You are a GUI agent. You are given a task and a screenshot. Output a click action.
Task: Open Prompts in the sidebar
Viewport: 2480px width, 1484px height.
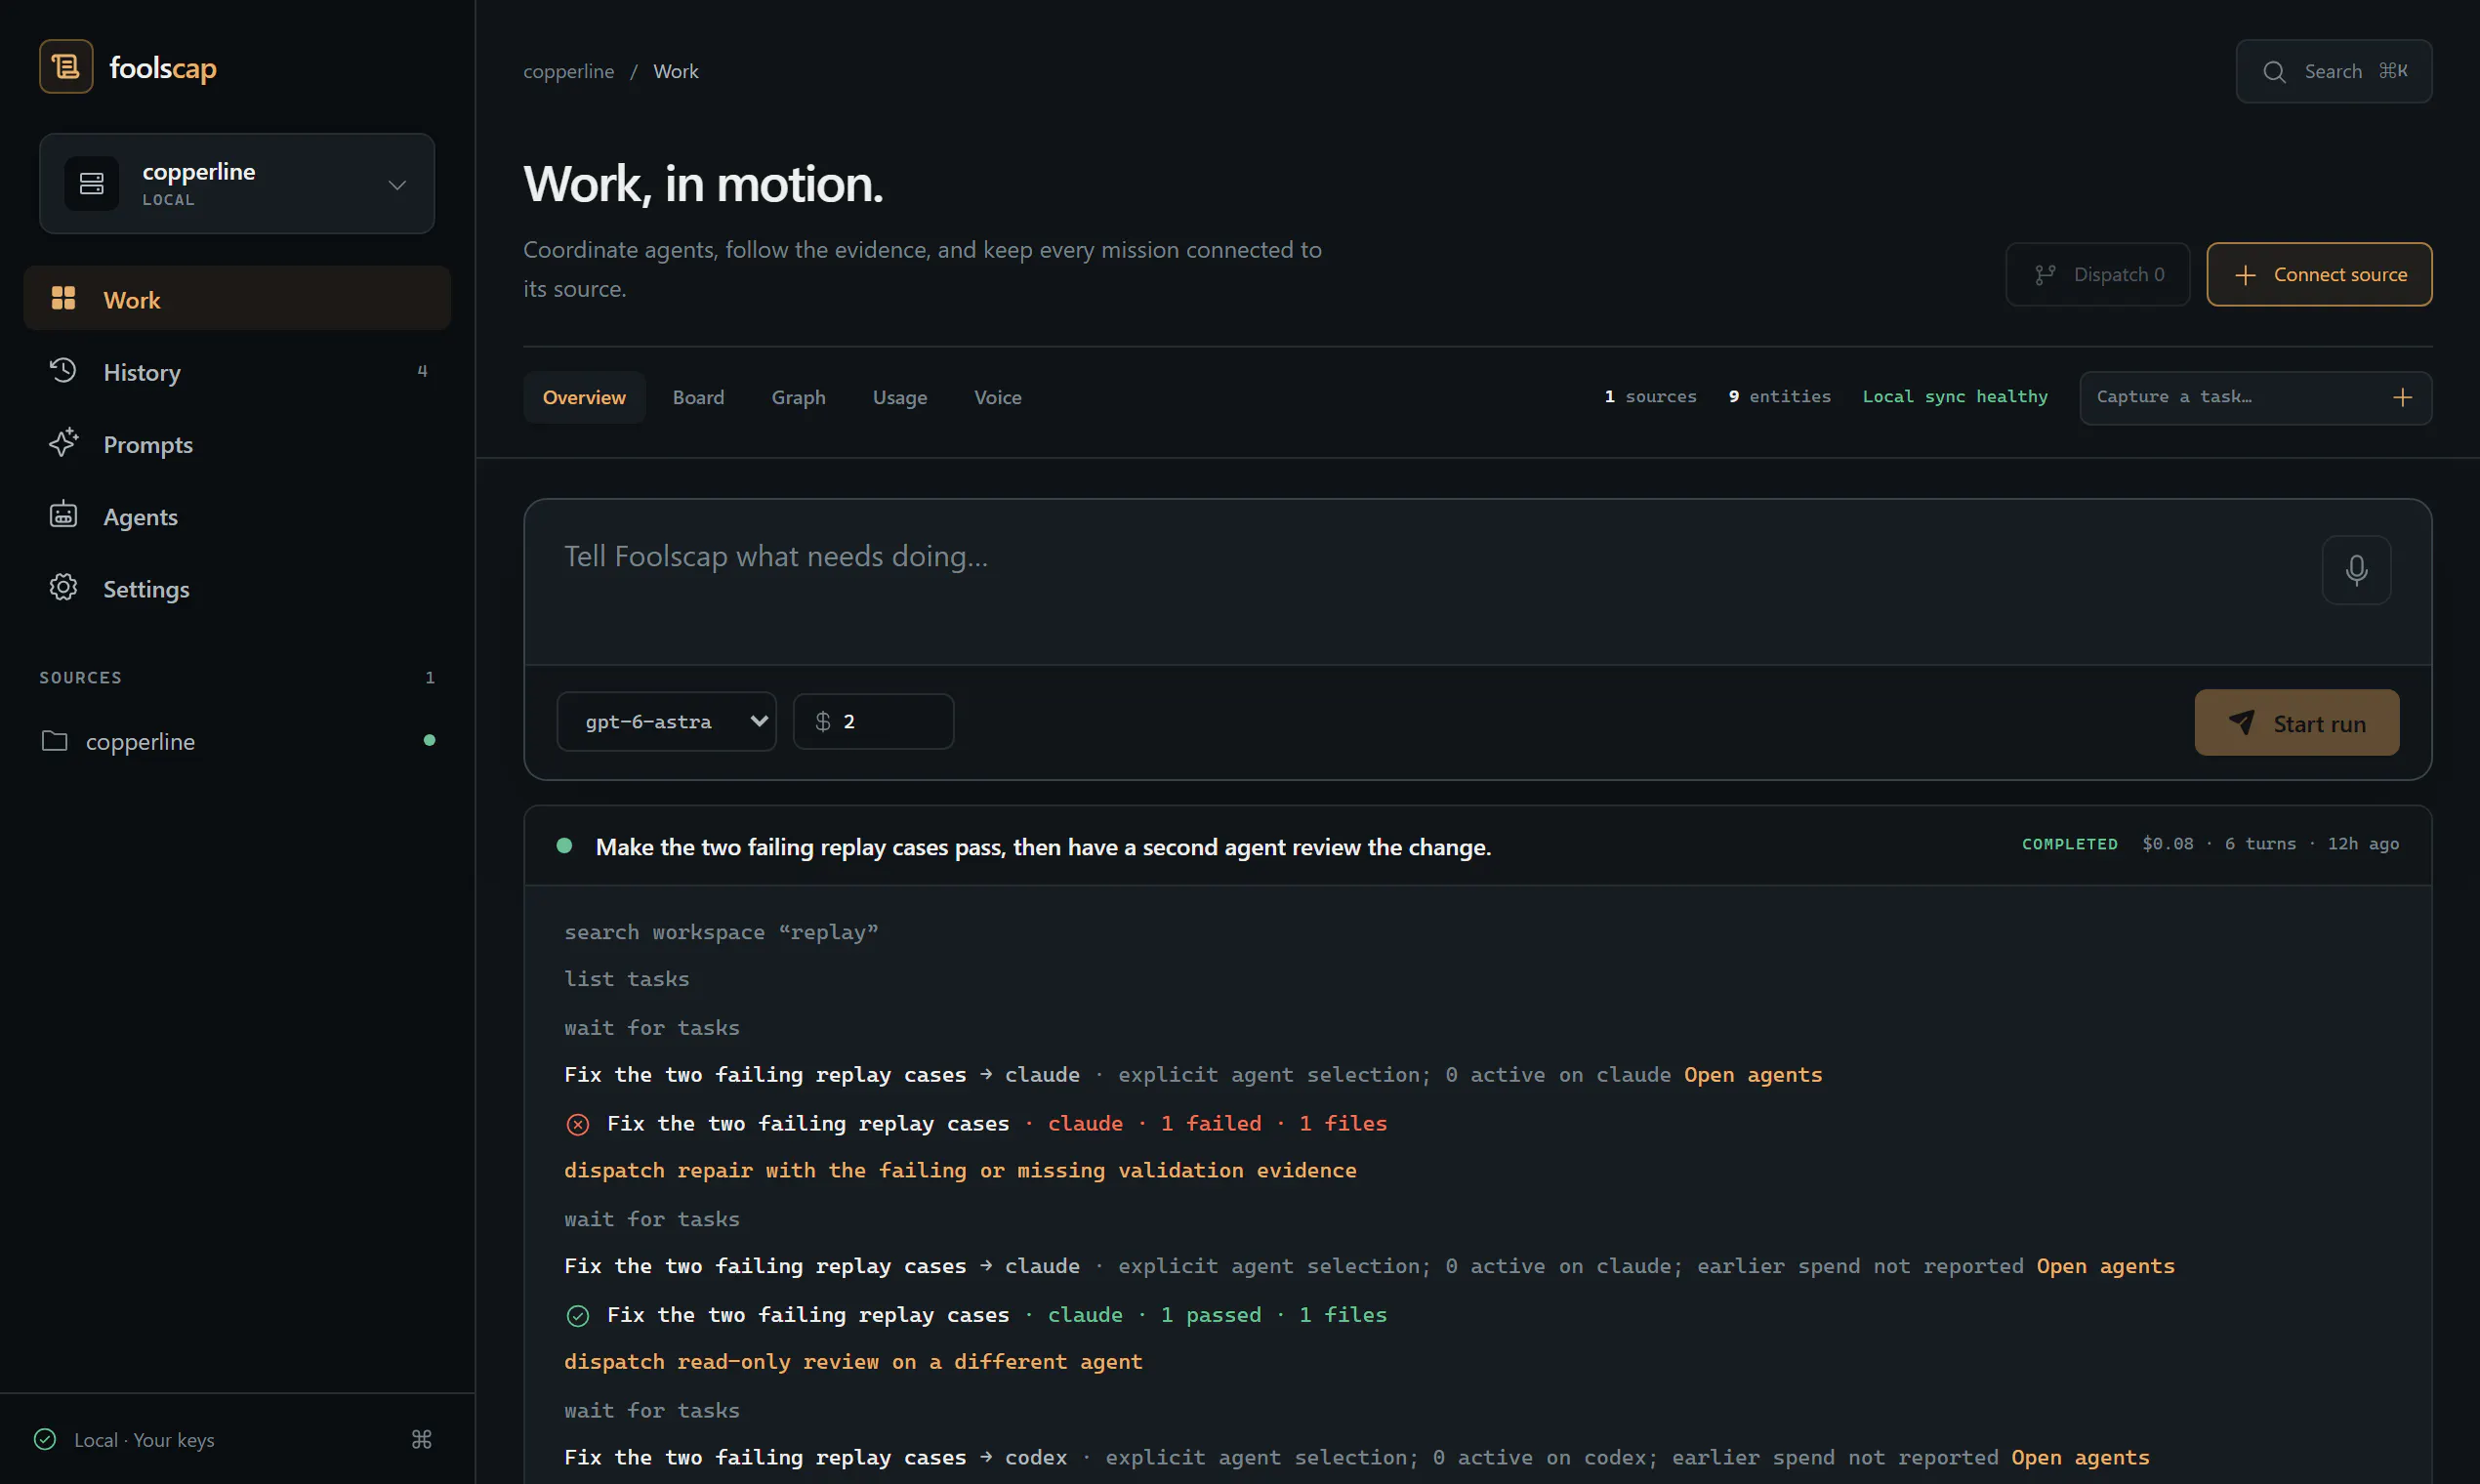click(237, 444)
